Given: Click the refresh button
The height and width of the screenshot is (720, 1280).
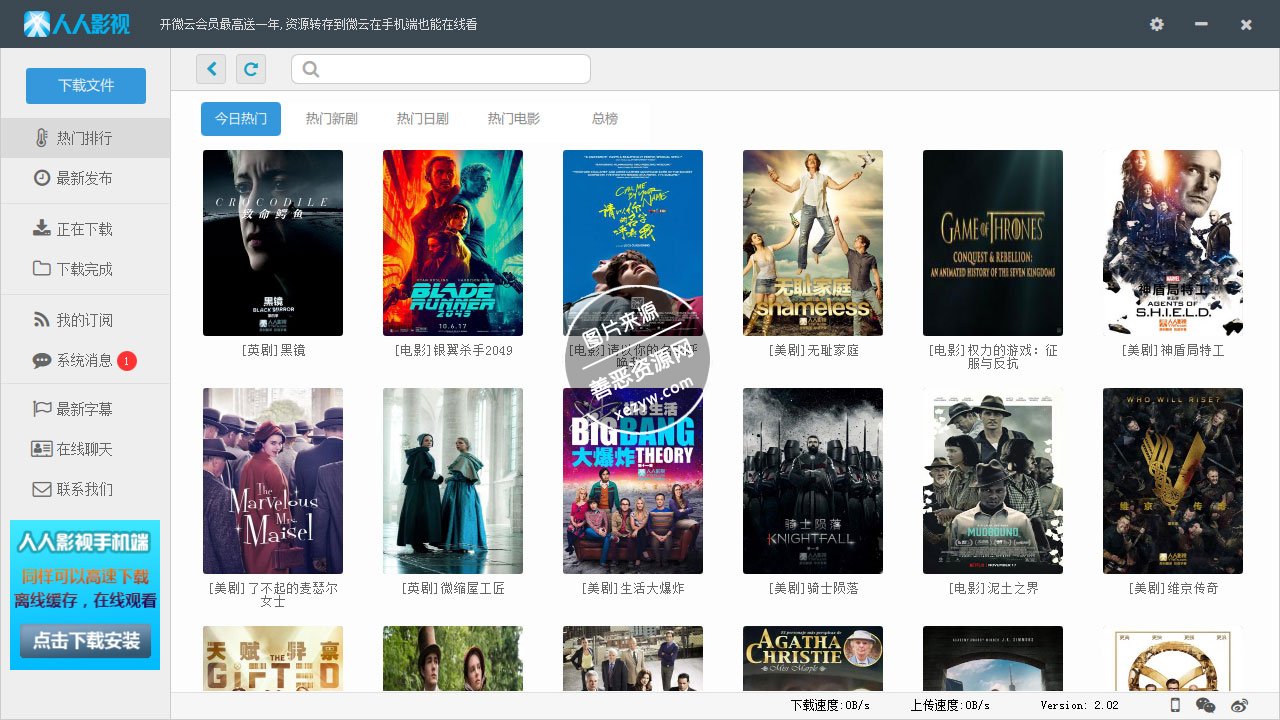Looking at the screenshot, I should (251, 69).
